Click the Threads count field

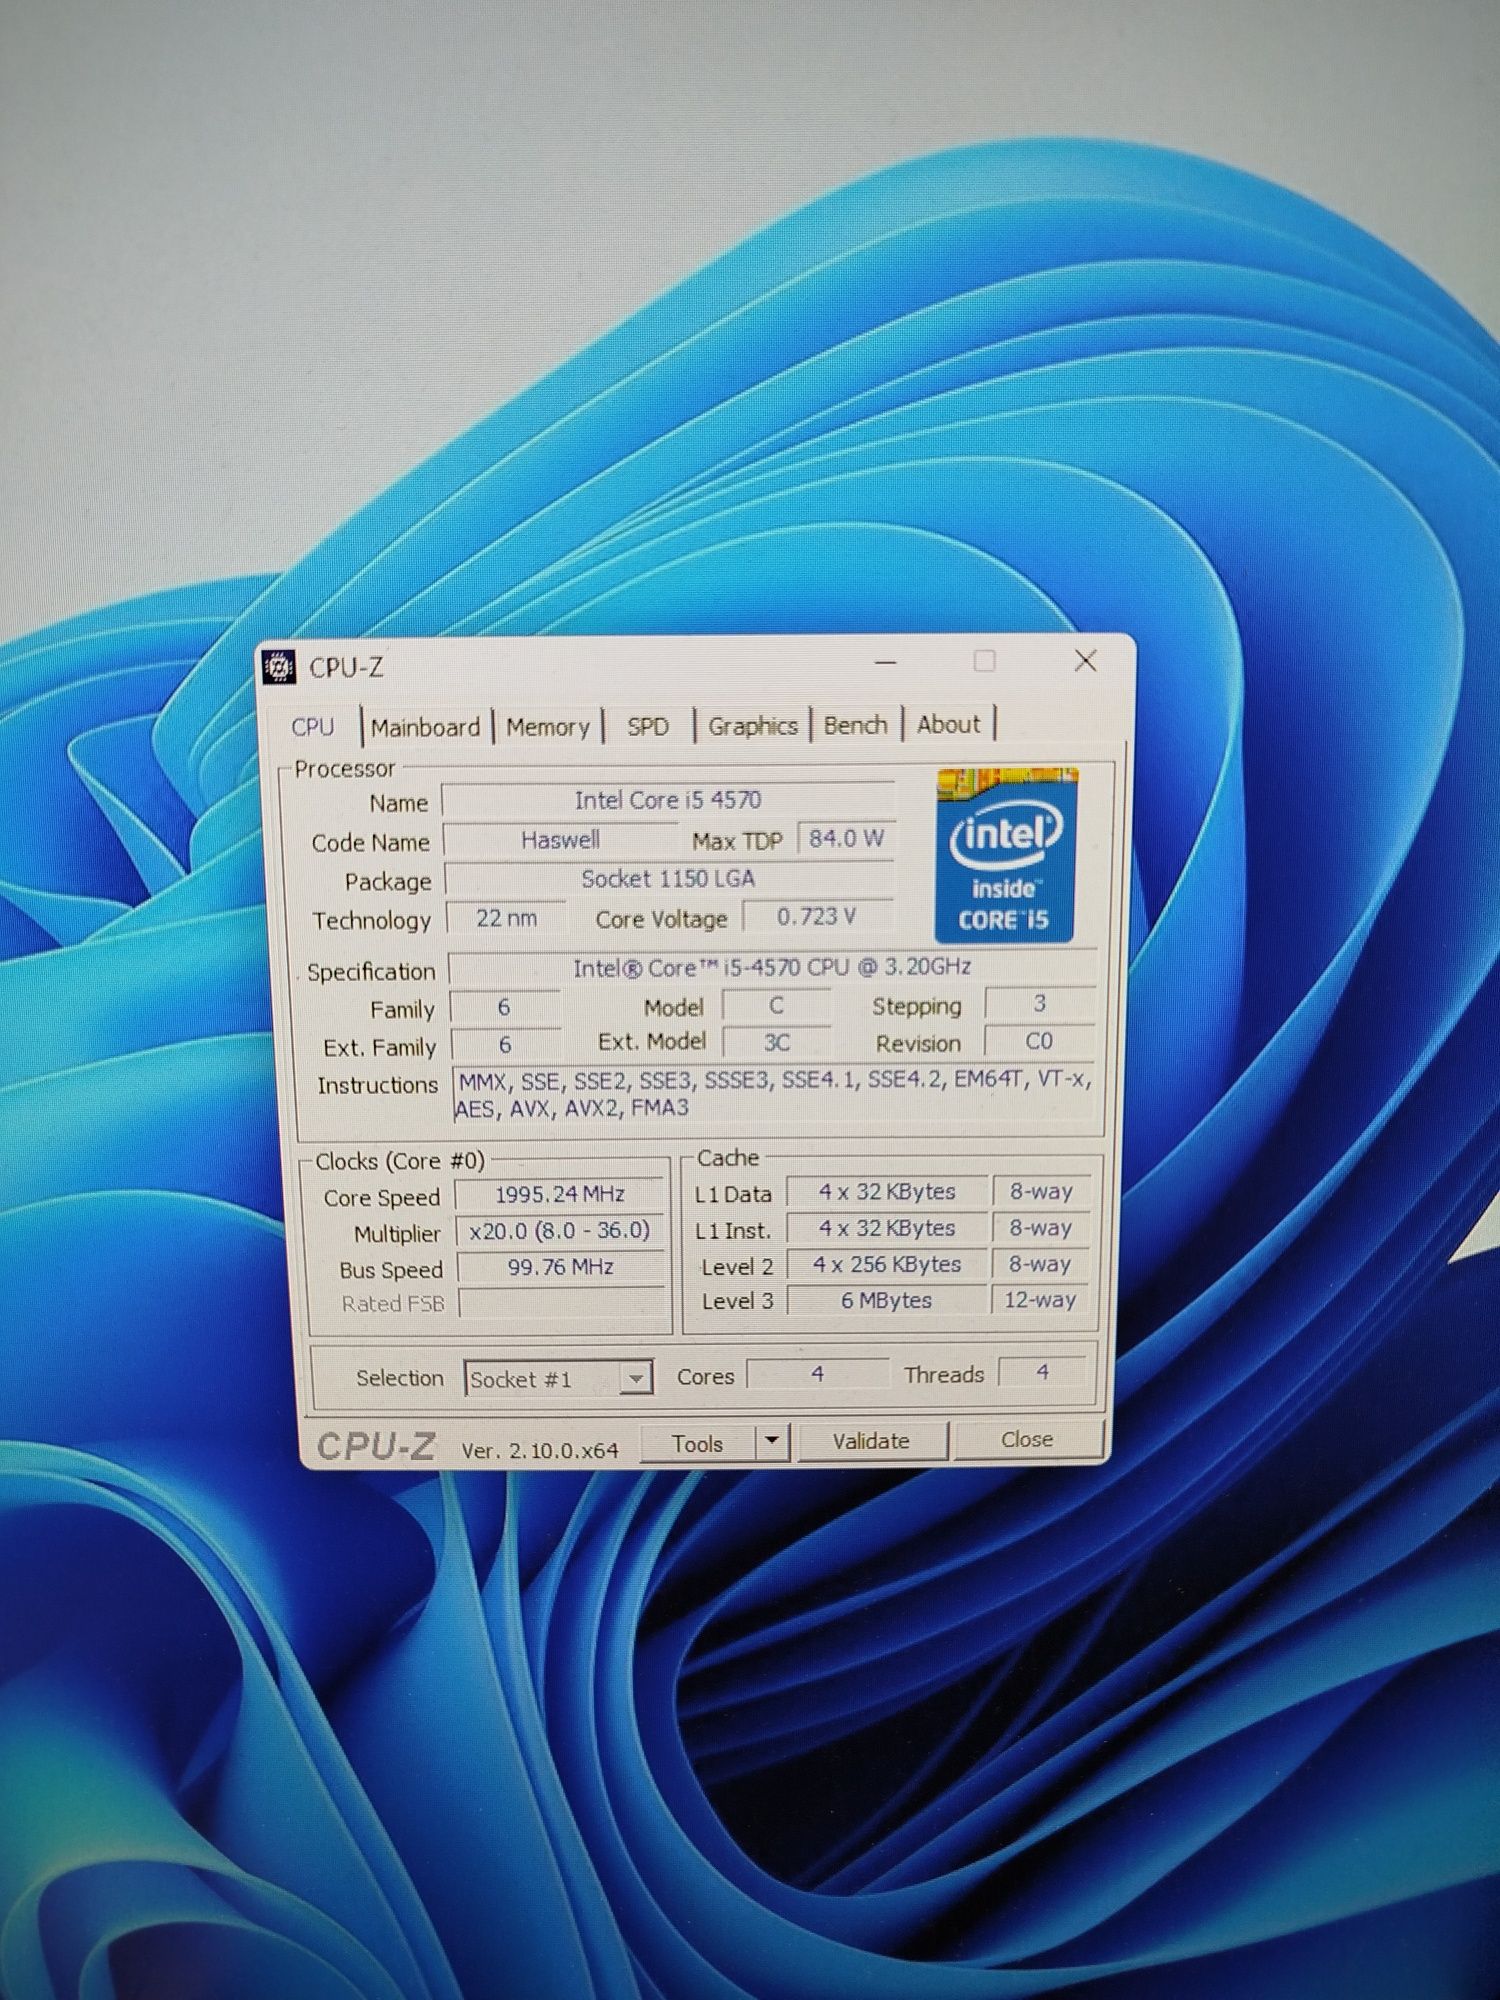(x=1042, y=1372)
